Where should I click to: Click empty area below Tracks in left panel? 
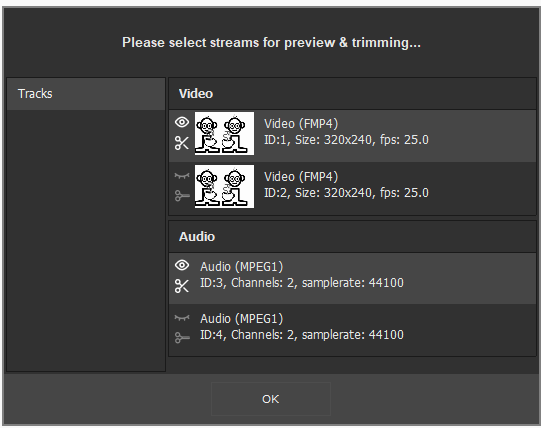[x=86, y=241]
